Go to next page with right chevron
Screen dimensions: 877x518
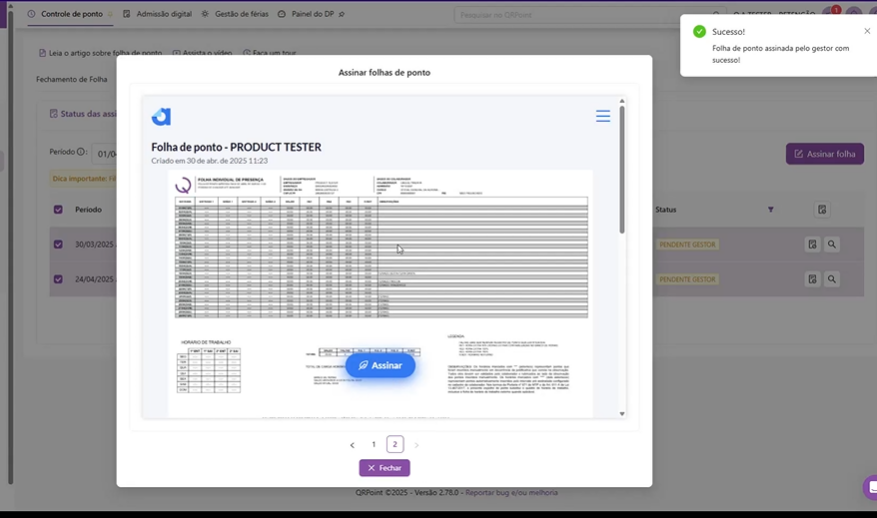point(416,445)
